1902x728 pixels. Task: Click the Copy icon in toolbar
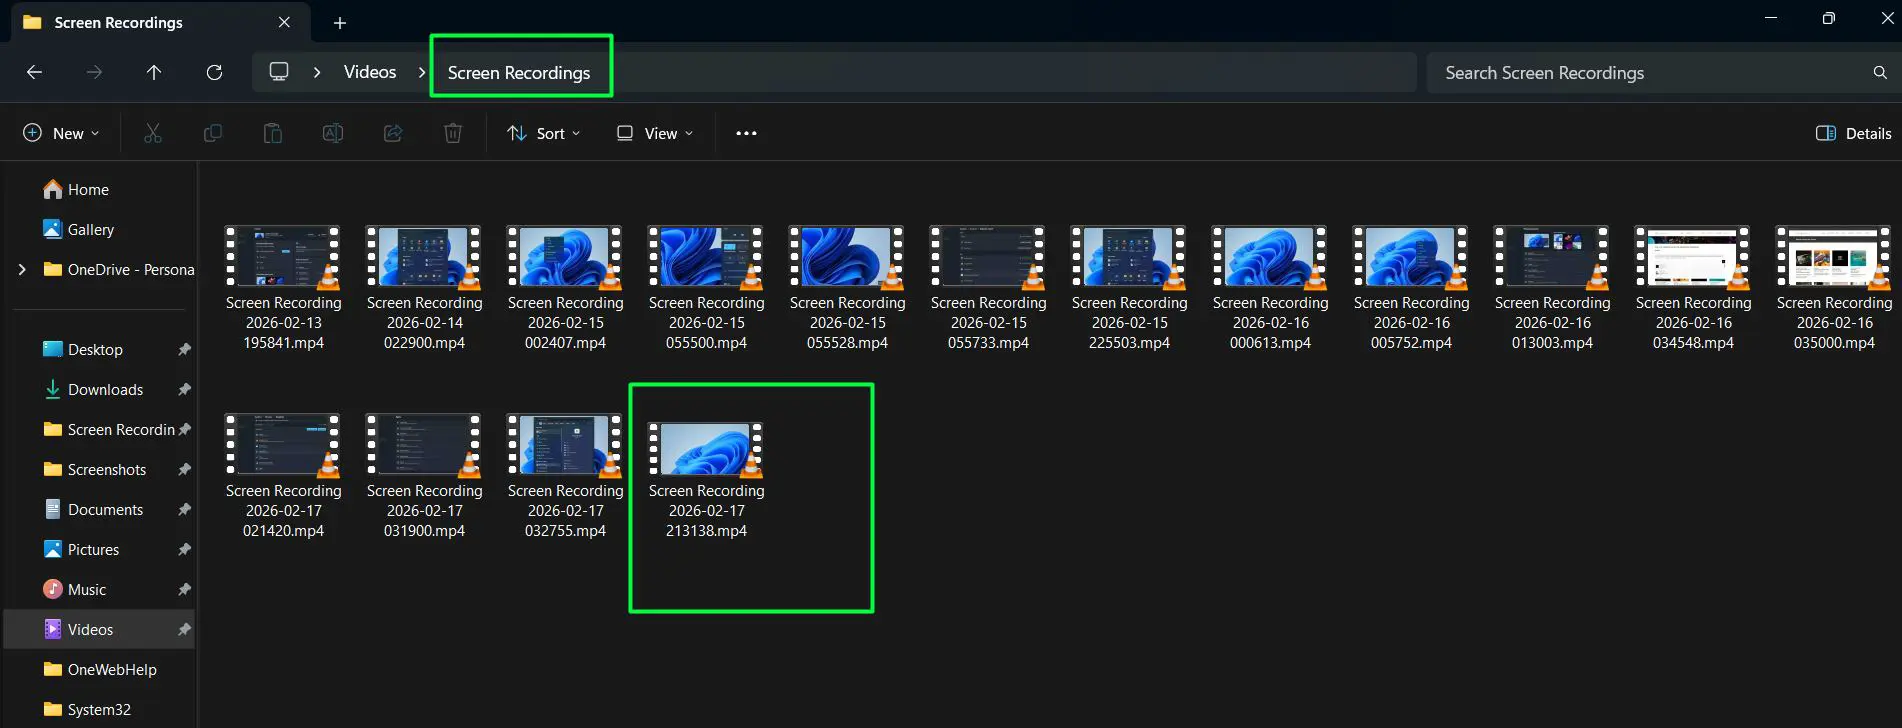click(213, 133)
